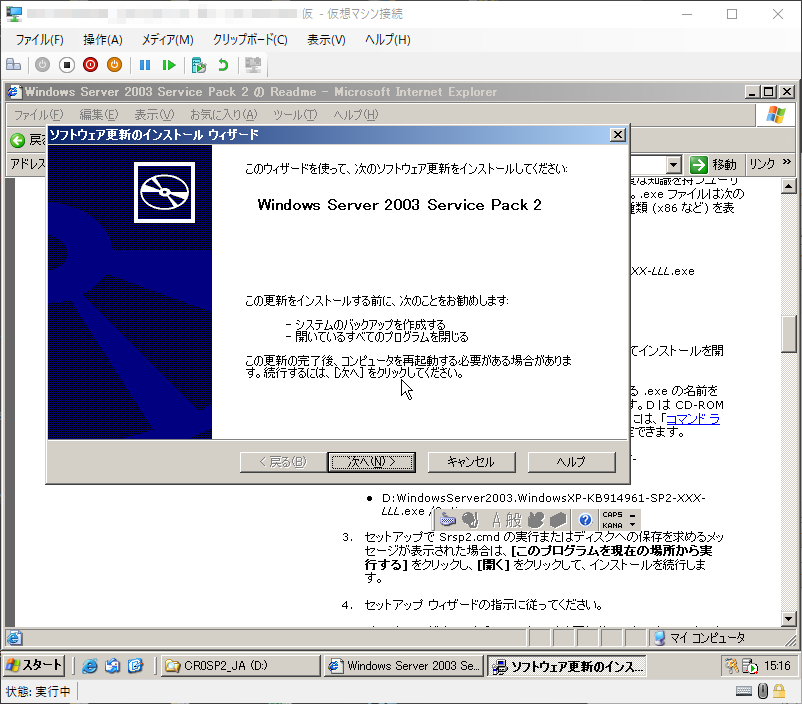Toggle KANA on IME language bar
Viewport: 802px width, 704px height.
point(612,525)
